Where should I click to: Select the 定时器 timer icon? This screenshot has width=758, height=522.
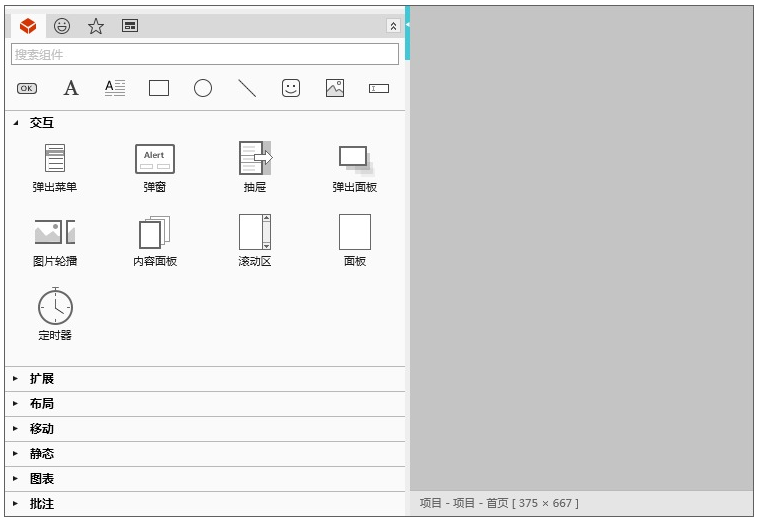point(55,306)
